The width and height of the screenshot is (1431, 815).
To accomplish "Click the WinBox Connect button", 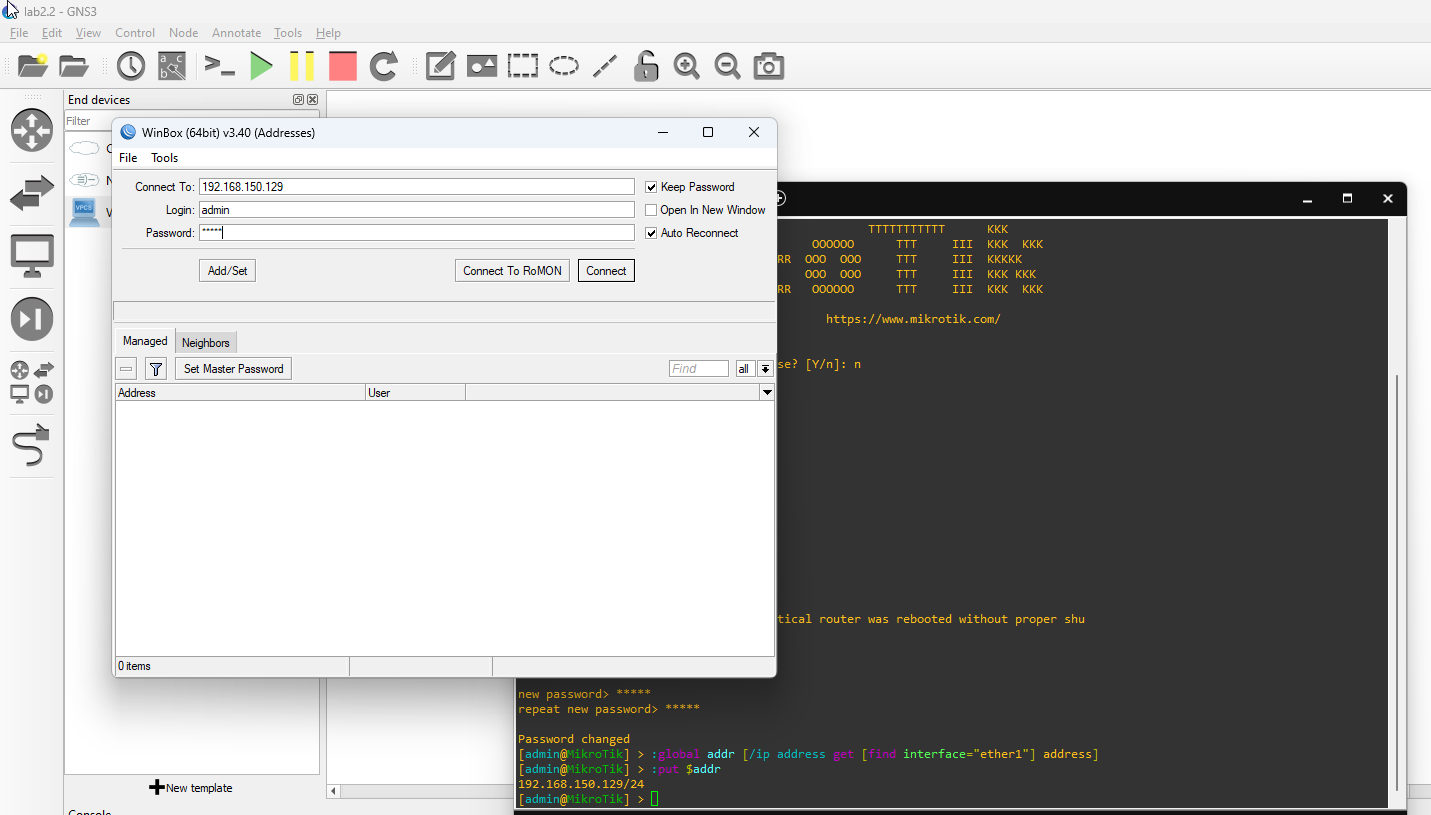I will [606, 271].
